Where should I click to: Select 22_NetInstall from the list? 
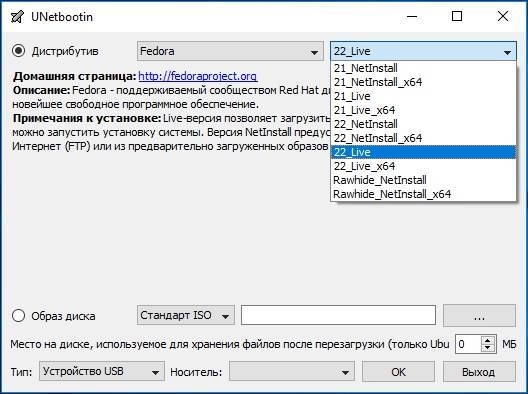click(423, 124)
